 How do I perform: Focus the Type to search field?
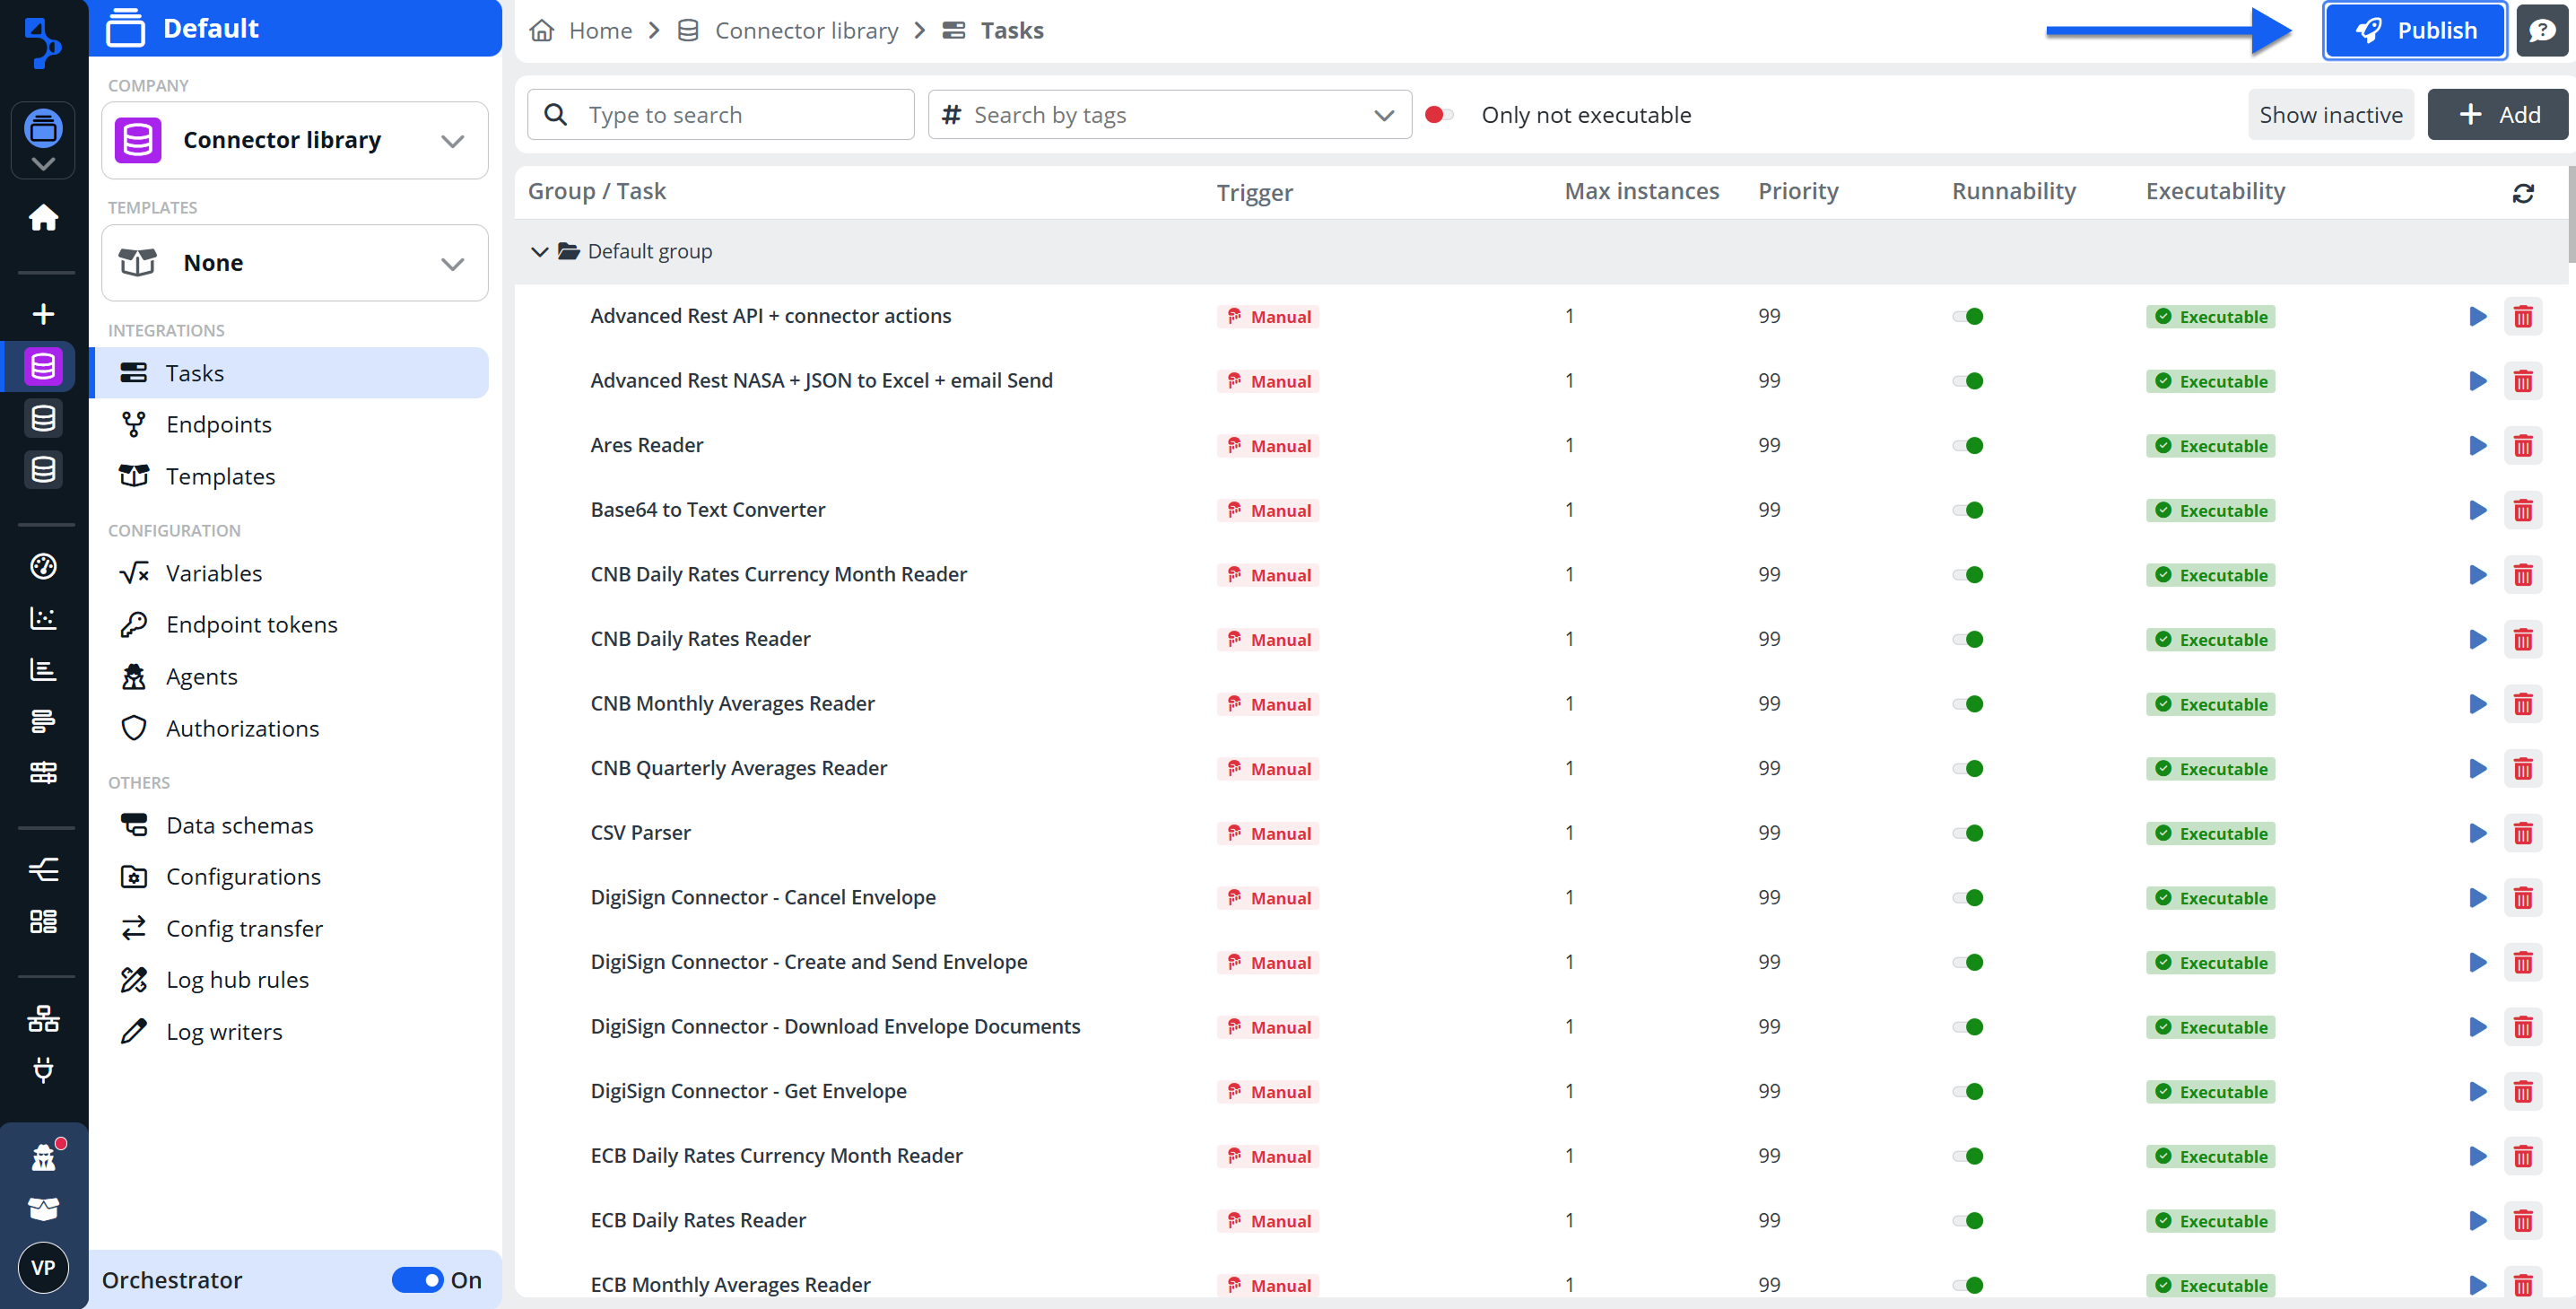(x=740, y=115)
